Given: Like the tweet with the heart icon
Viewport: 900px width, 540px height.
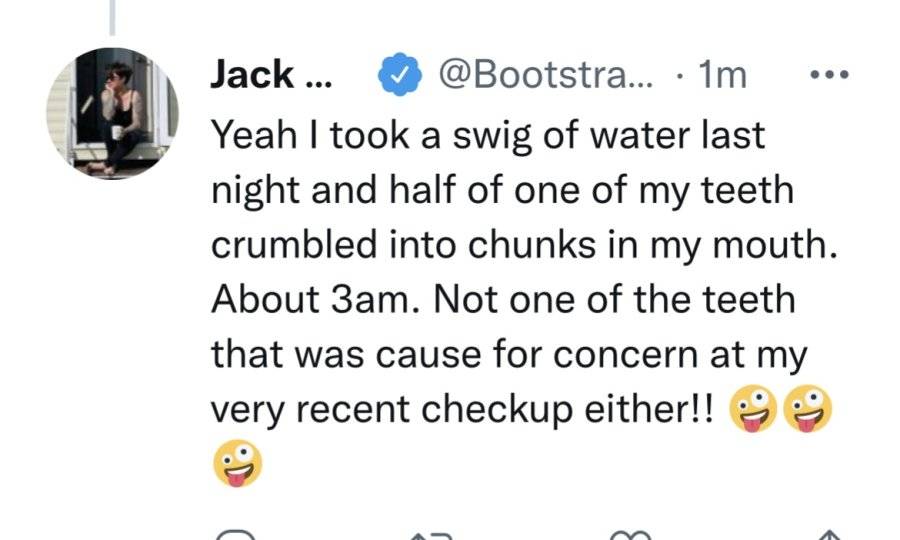Looking at the screenshot, I should pos(630,536).
